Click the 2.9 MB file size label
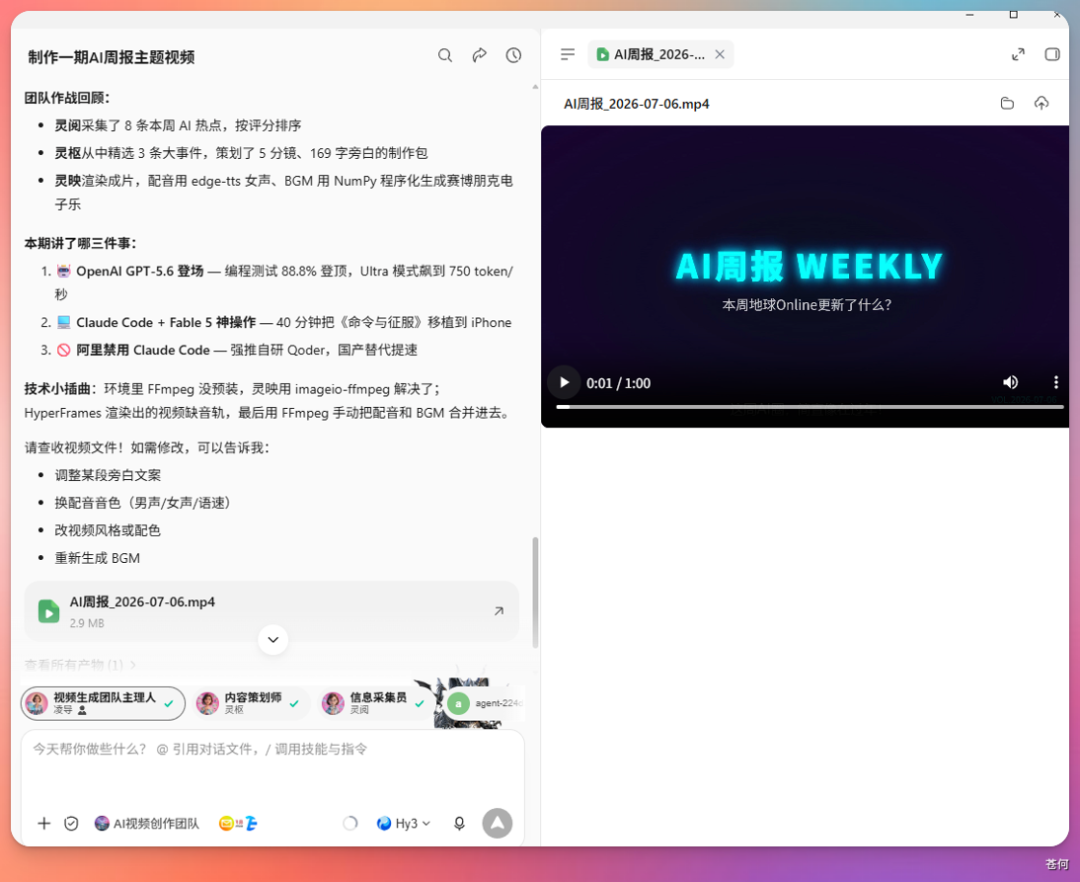 click(87, 623)
